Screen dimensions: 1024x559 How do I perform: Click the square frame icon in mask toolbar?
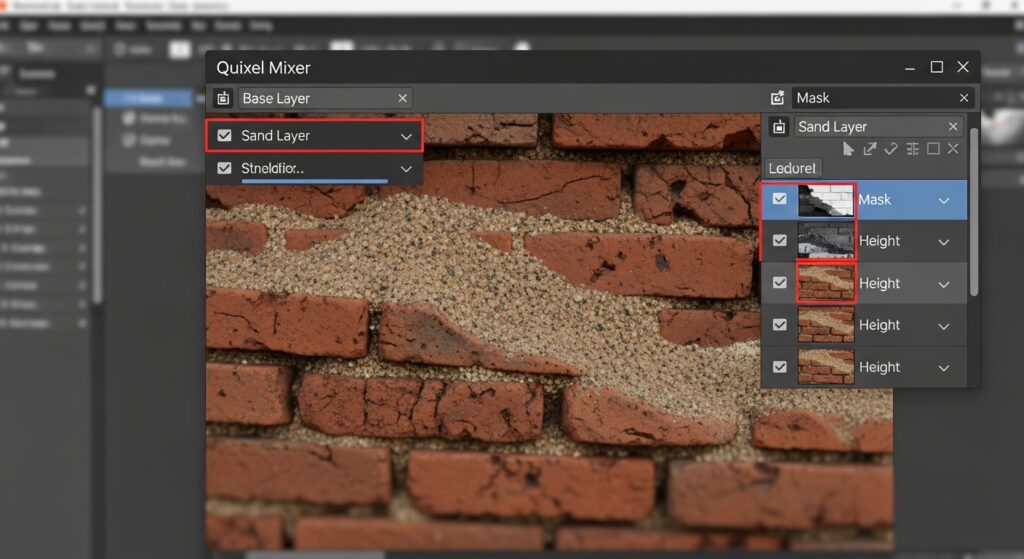(x=933, y=149)
